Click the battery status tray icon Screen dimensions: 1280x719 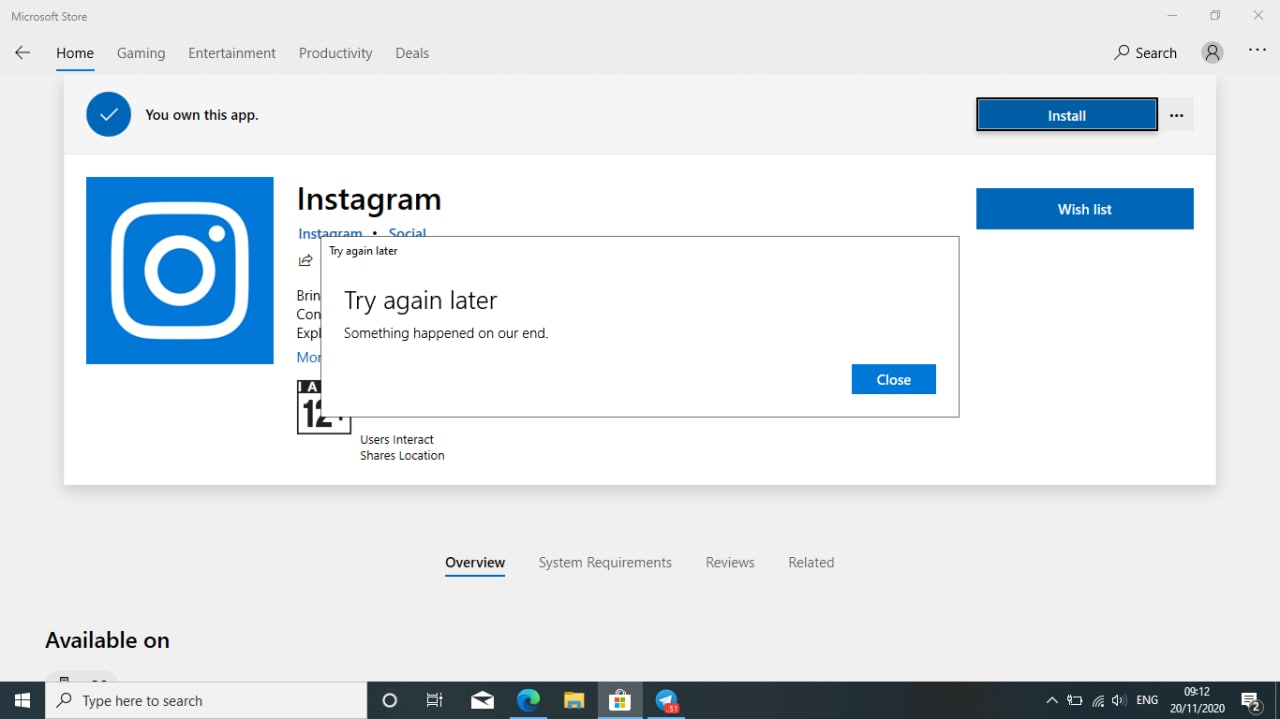click(1075, 700)
